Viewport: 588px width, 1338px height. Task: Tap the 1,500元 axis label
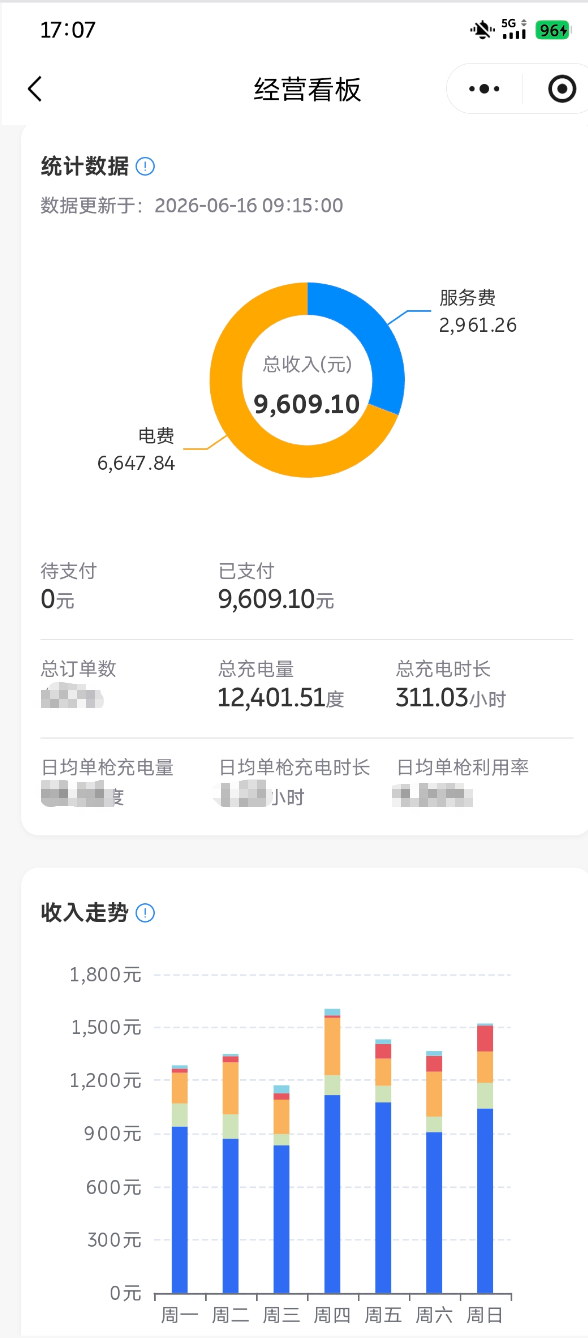pos(105,1028)
